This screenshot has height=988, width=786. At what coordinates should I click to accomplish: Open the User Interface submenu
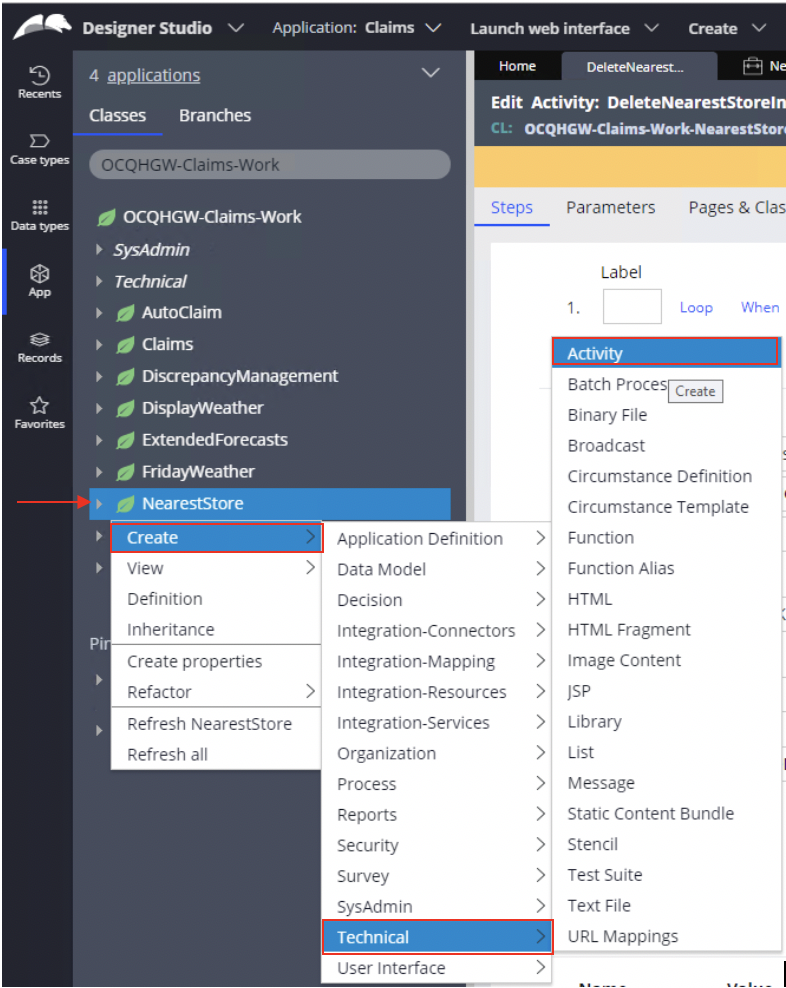[436, 968]
